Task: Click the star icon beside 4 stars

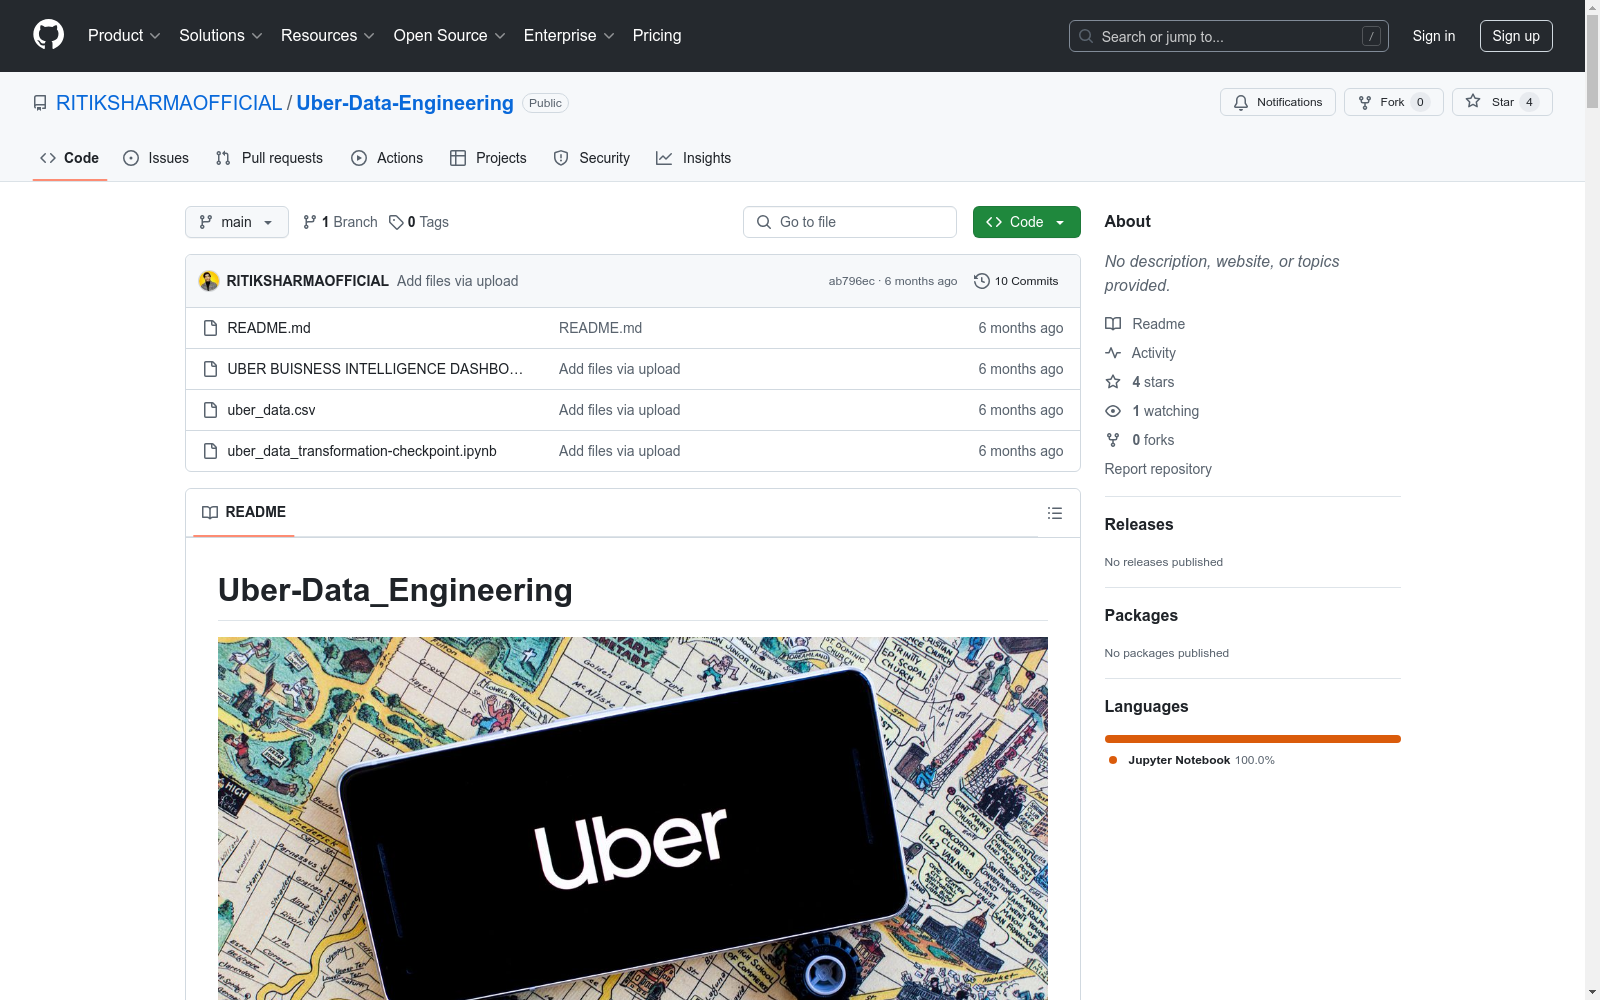Action: (1113, 382)
